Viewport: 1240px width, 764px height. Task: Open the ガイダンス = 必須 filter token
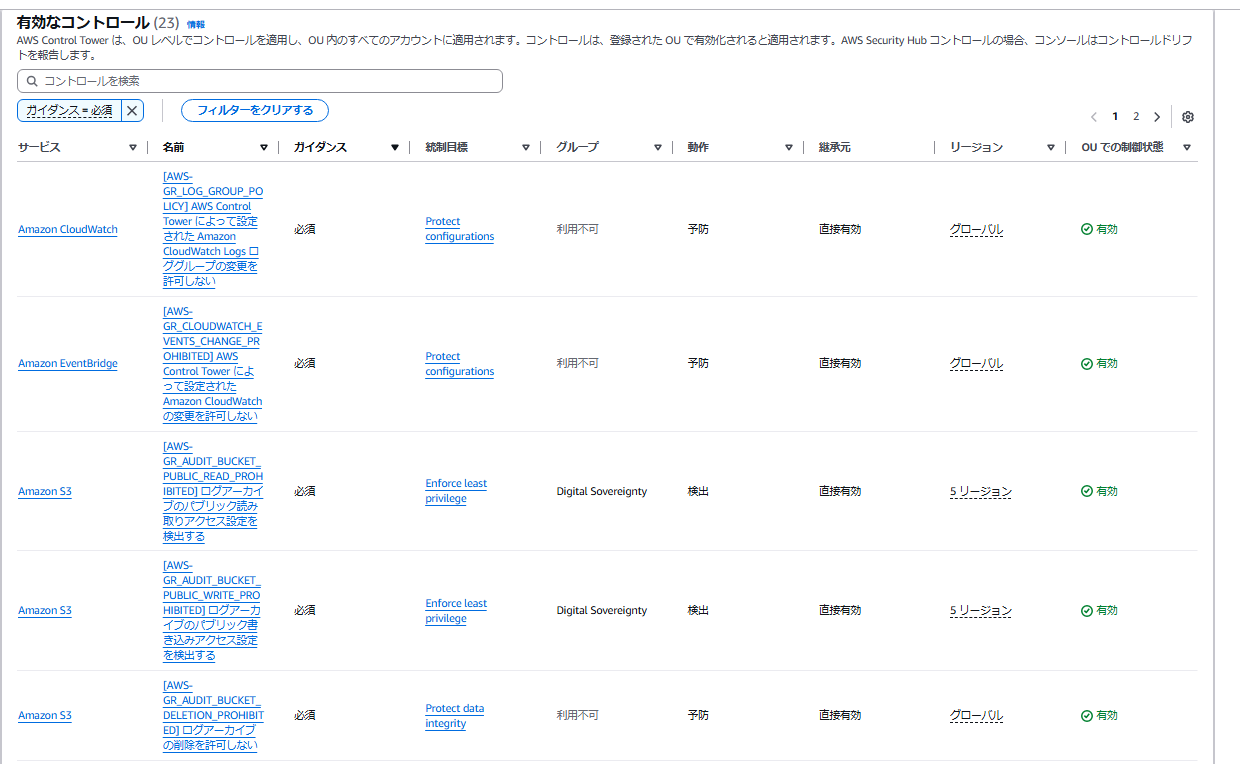[x=69, y=110]
